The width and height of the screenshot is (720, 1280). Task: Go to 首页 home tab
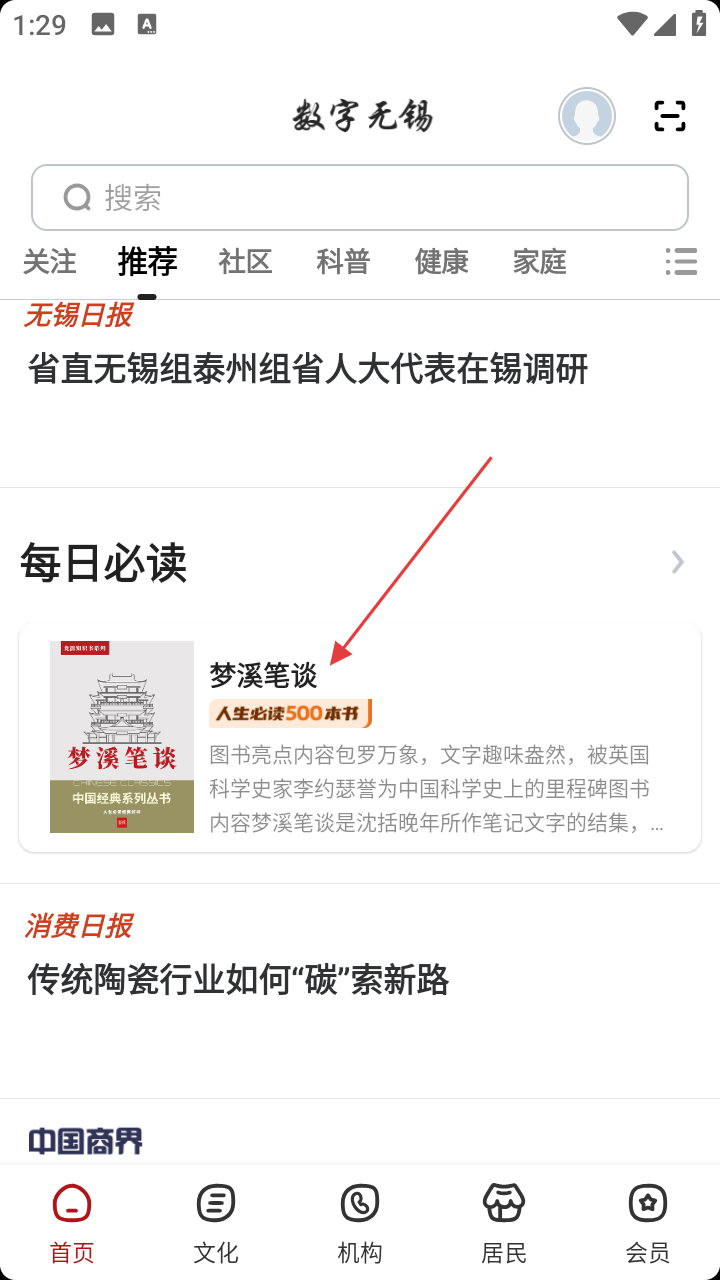[x=72, y=1223]
